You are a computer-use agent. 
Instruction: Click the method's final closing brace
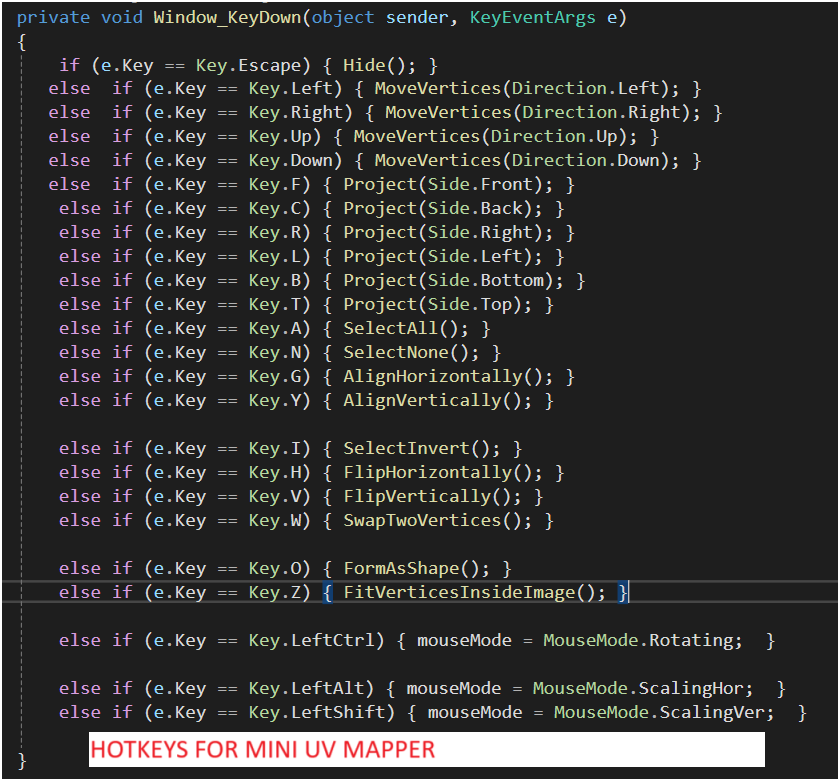click(21, 760)
